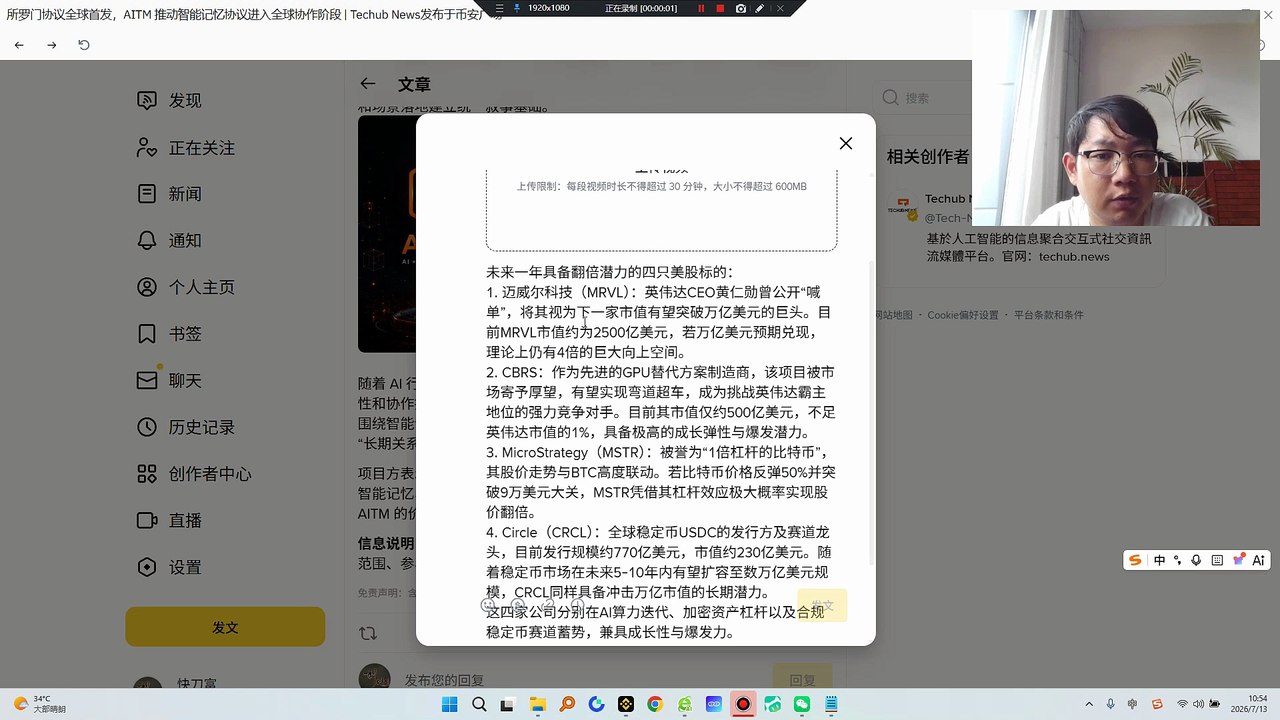Screen dimensions: 1280x720
Task: Click the yellow 发文 button in sidebar
Action: [225, 627]
